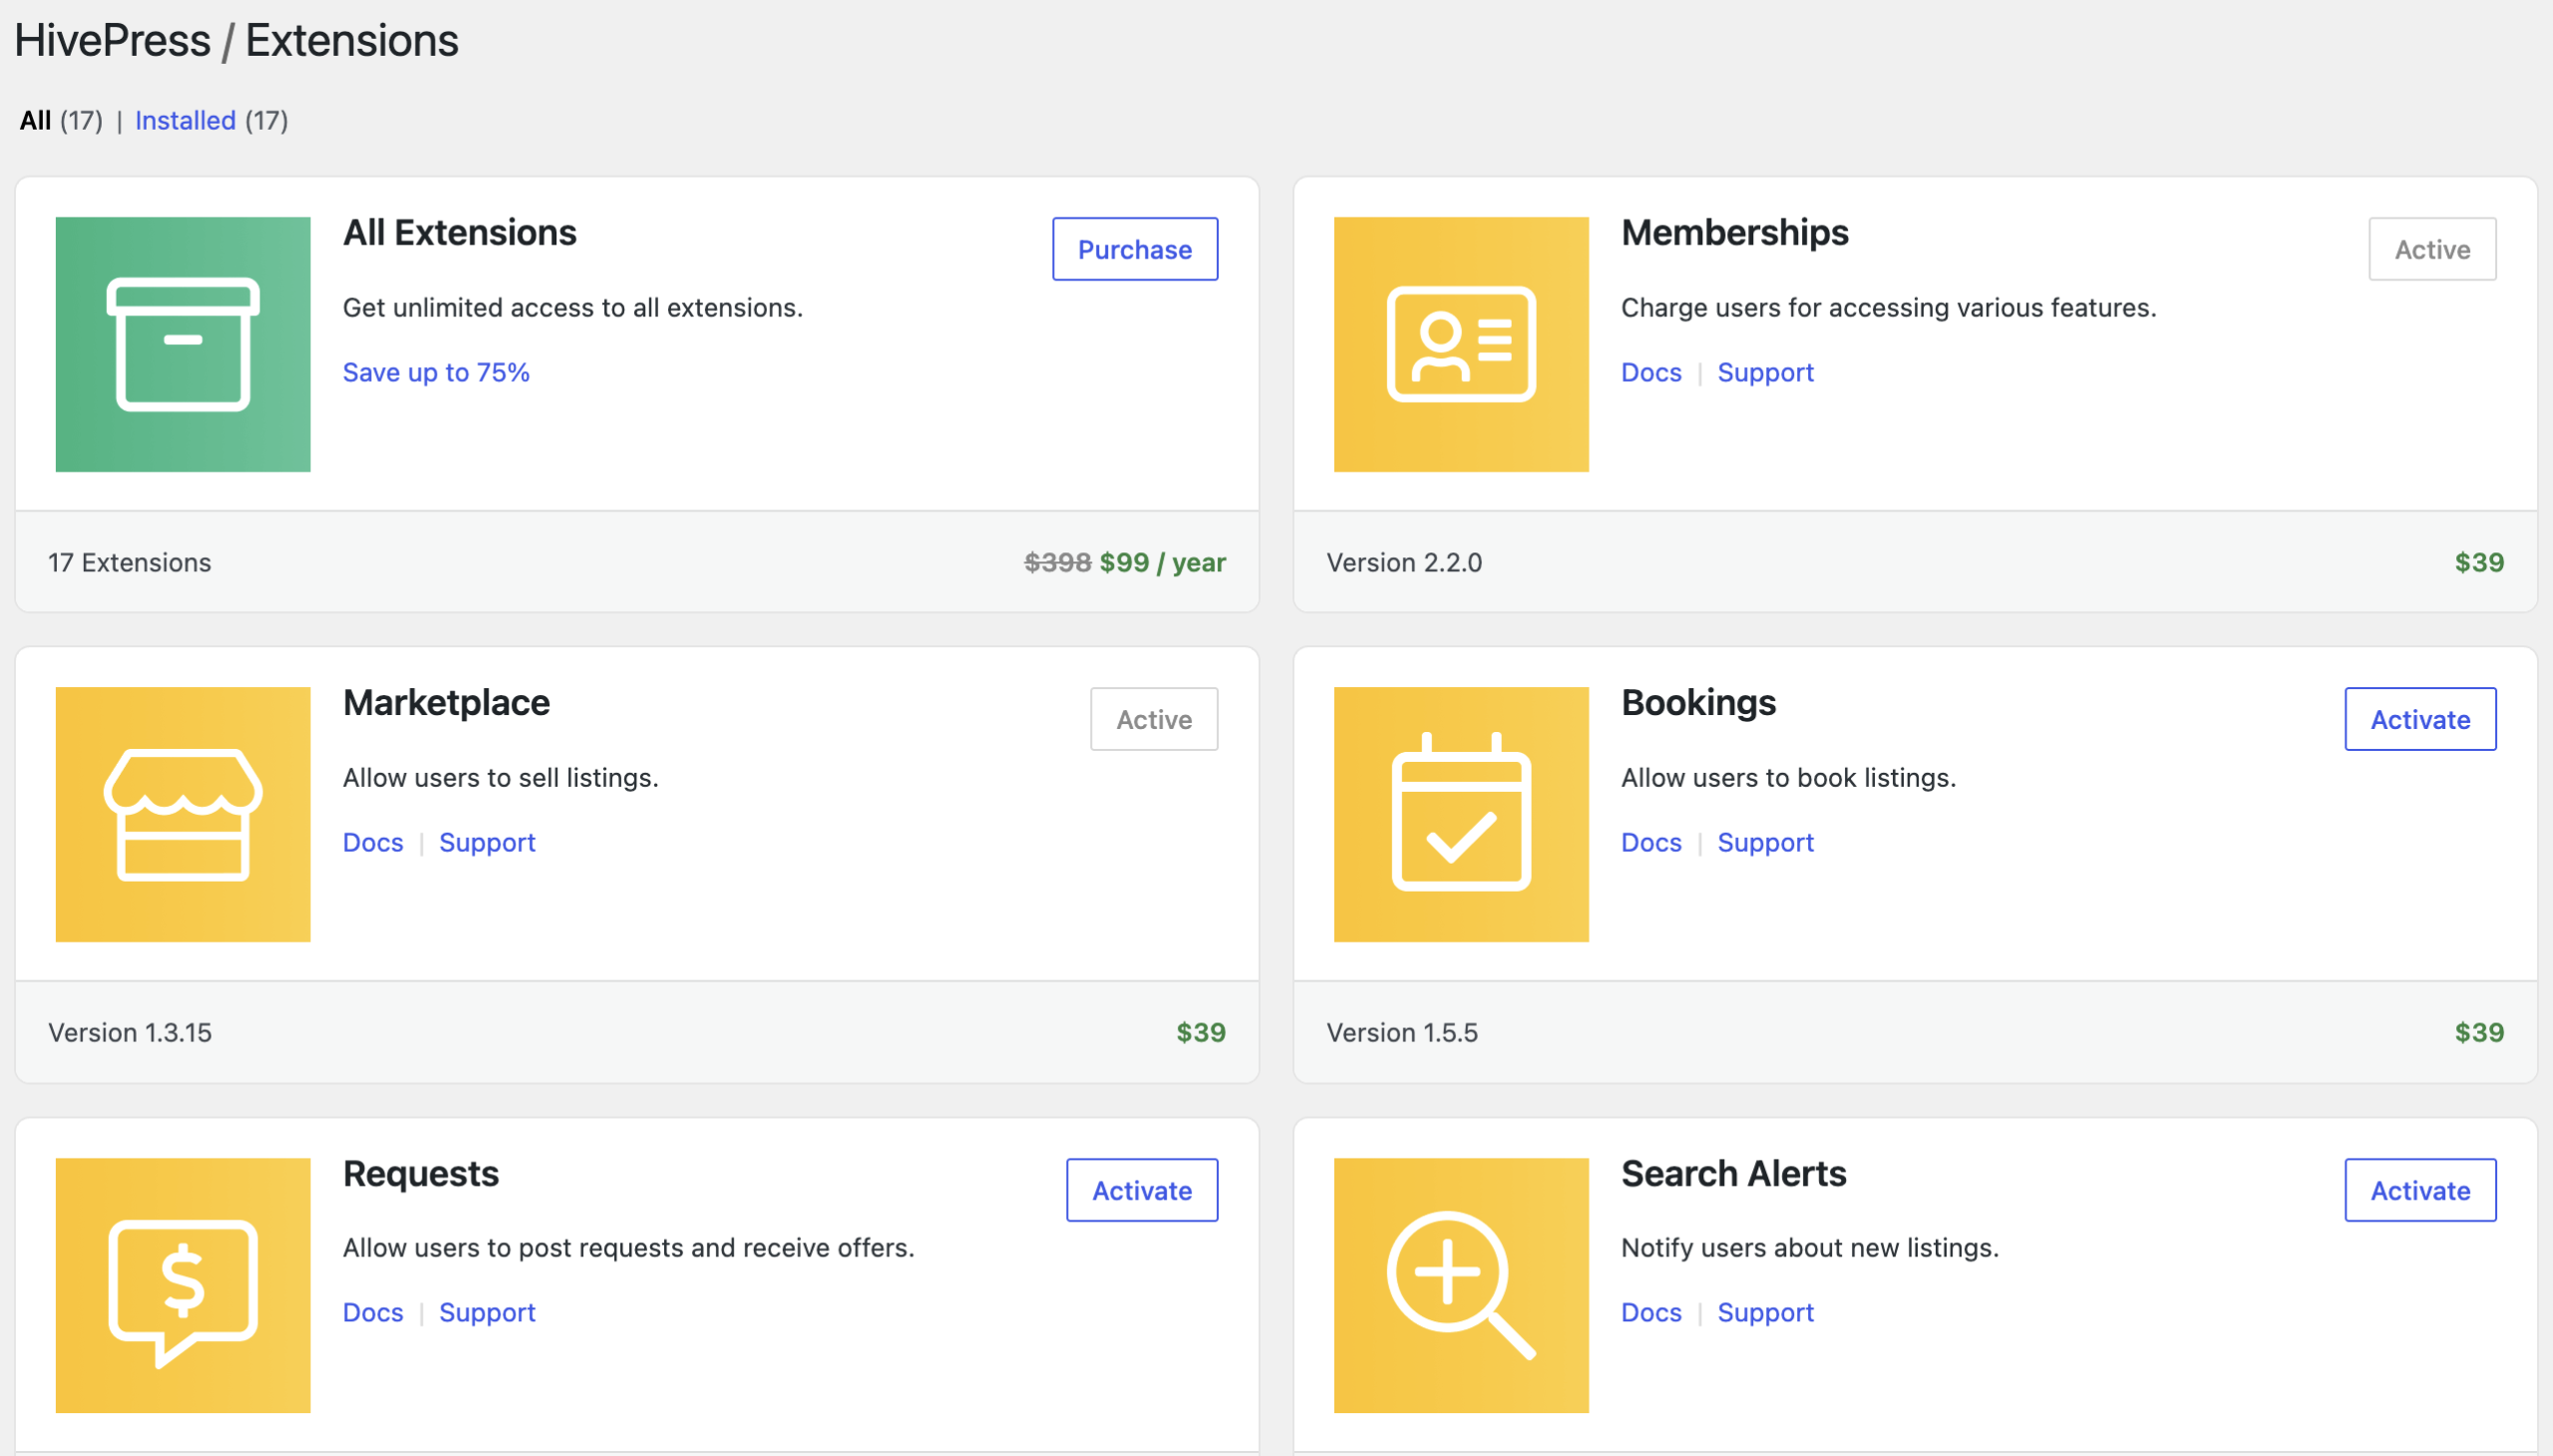2553x1456 pixels.
Task: Activate the Search Alerts extension
Action: [x=2420, y=1190]
